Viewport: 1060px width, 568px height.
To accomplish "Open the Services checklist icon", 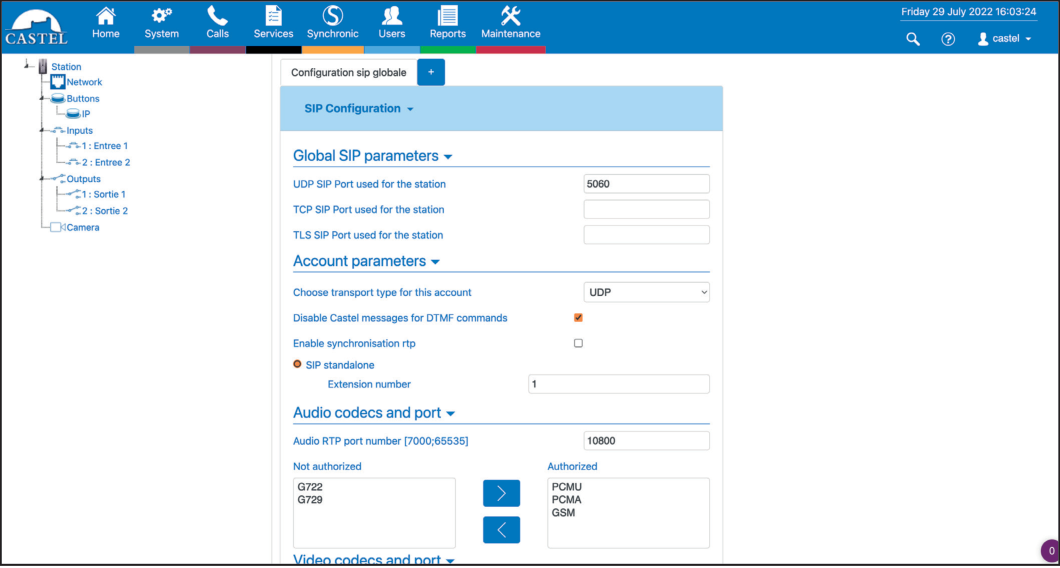I will [273, 16].
